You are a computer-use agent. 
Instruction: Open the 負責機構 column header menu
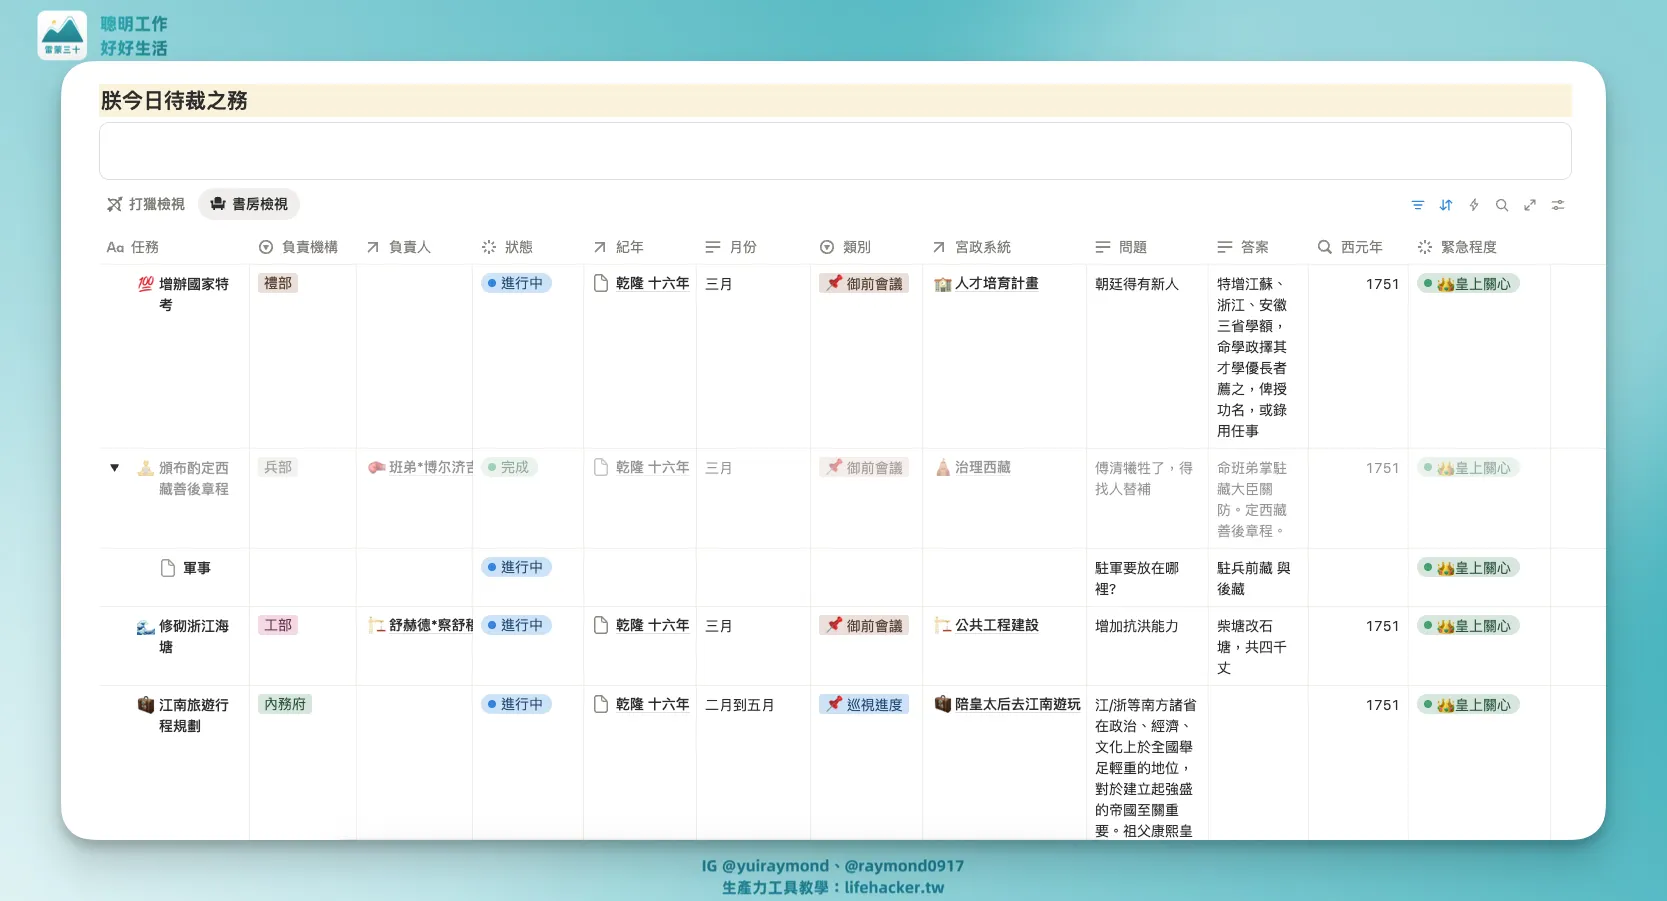pos(299,247)
